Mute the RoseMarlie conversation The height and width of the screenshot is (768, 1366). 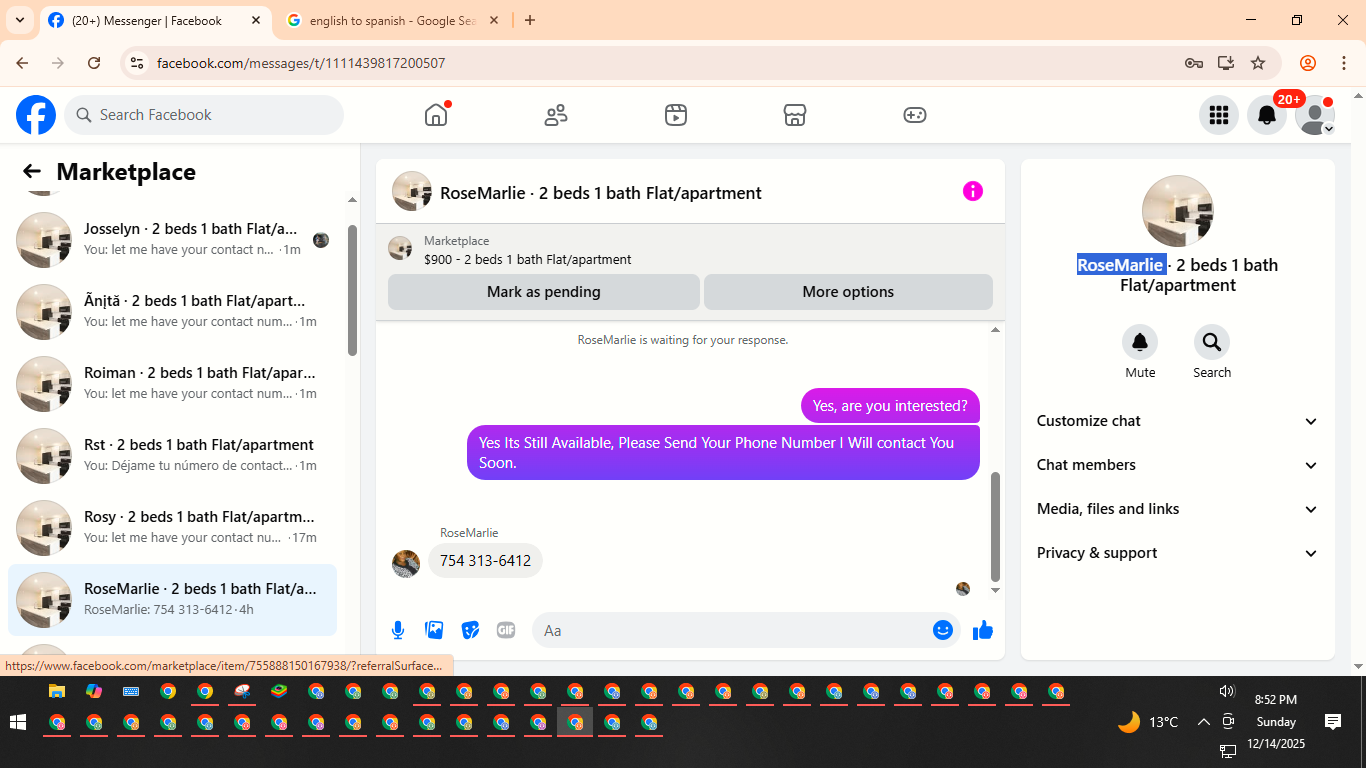(1140, 343)
